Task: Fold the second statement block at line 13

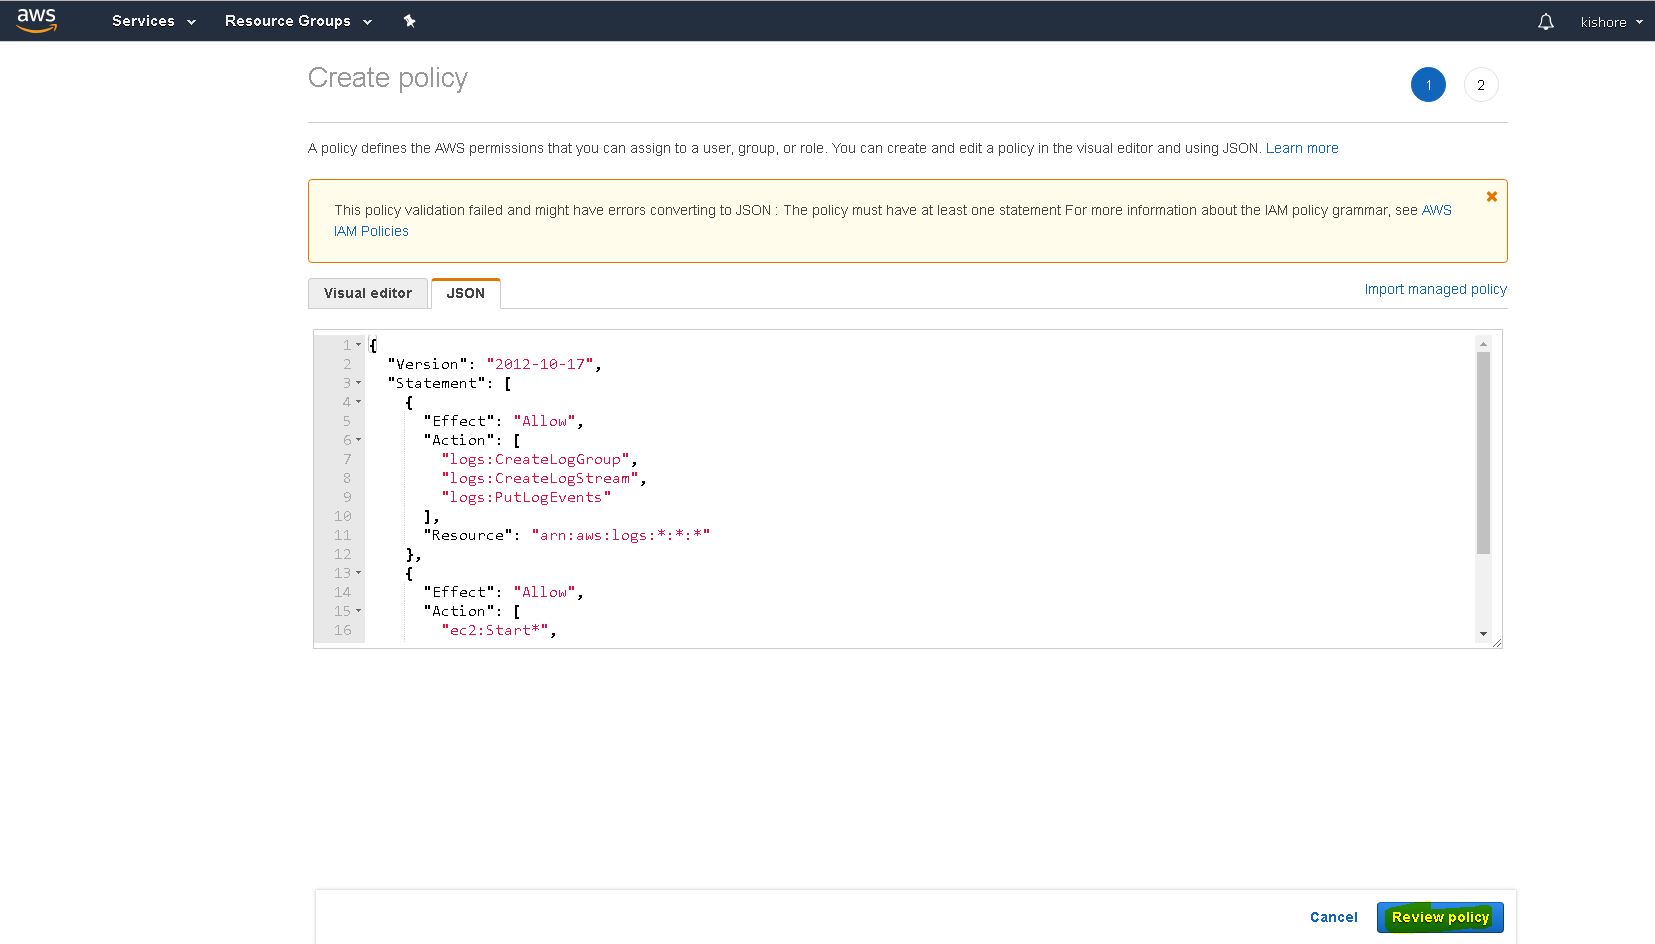Action: coord(359,573)
